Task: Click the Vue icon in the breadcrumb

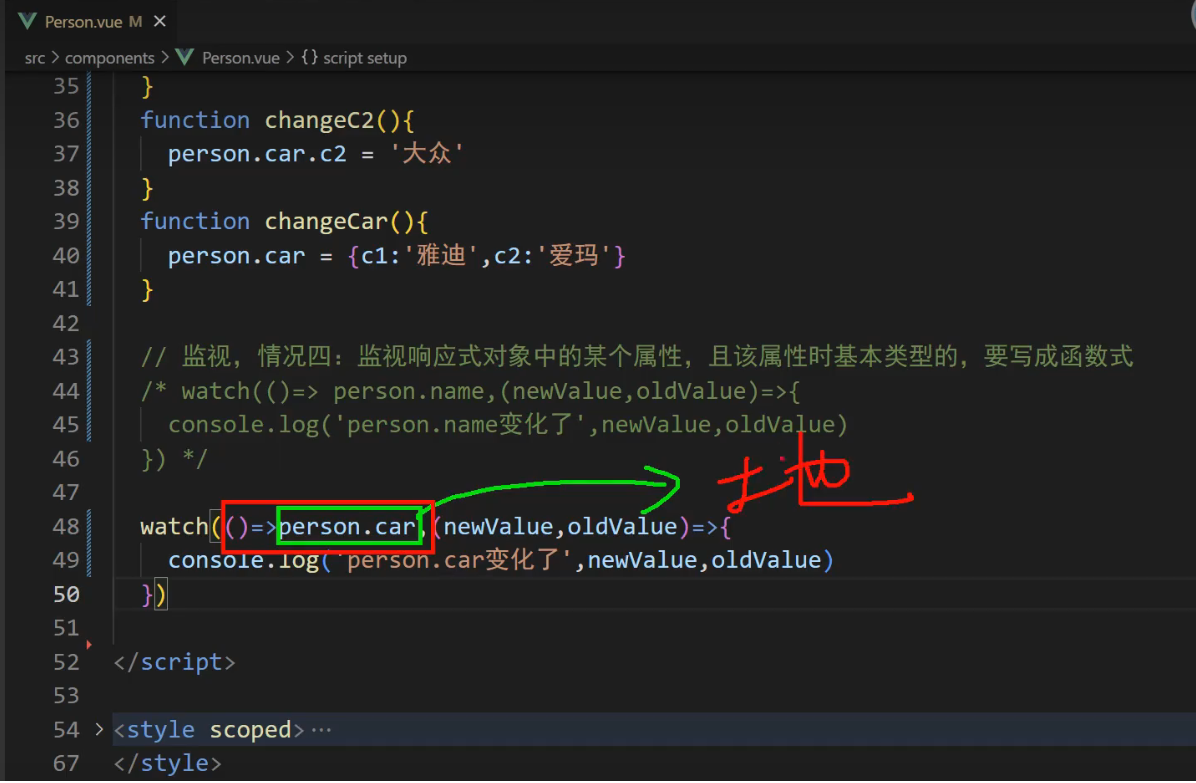Action: point(185,57)
